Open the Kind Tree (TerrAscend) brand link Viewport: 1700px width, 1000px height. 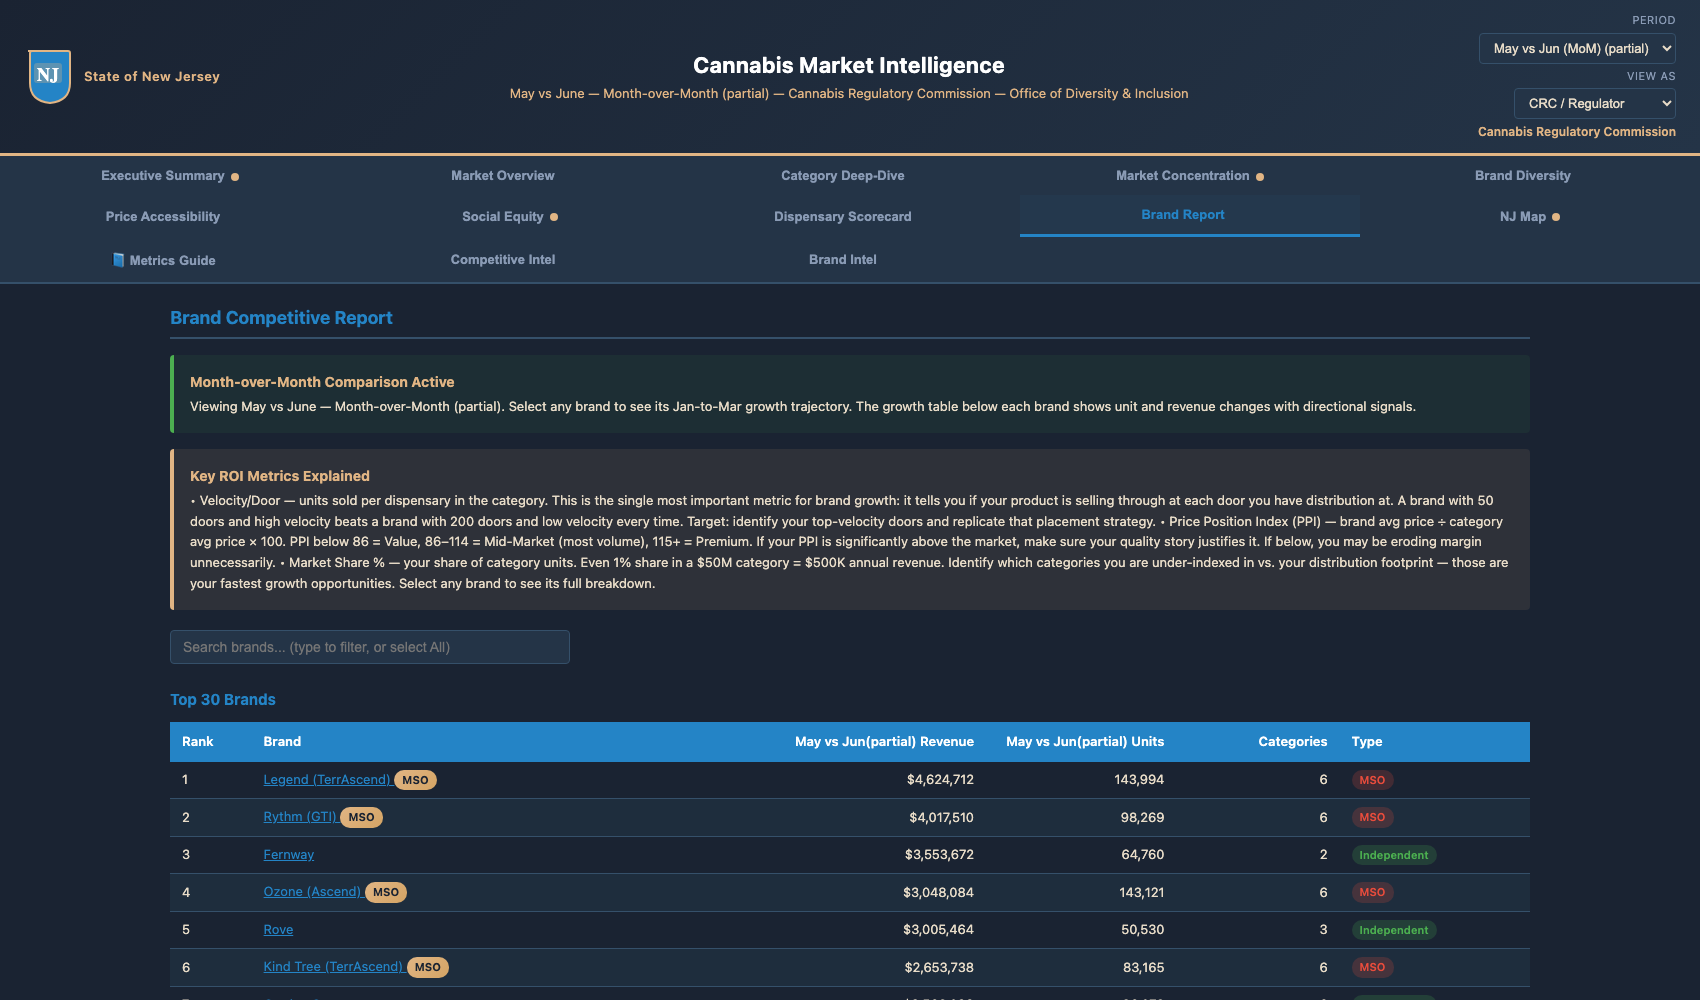(x=333, y=967)
